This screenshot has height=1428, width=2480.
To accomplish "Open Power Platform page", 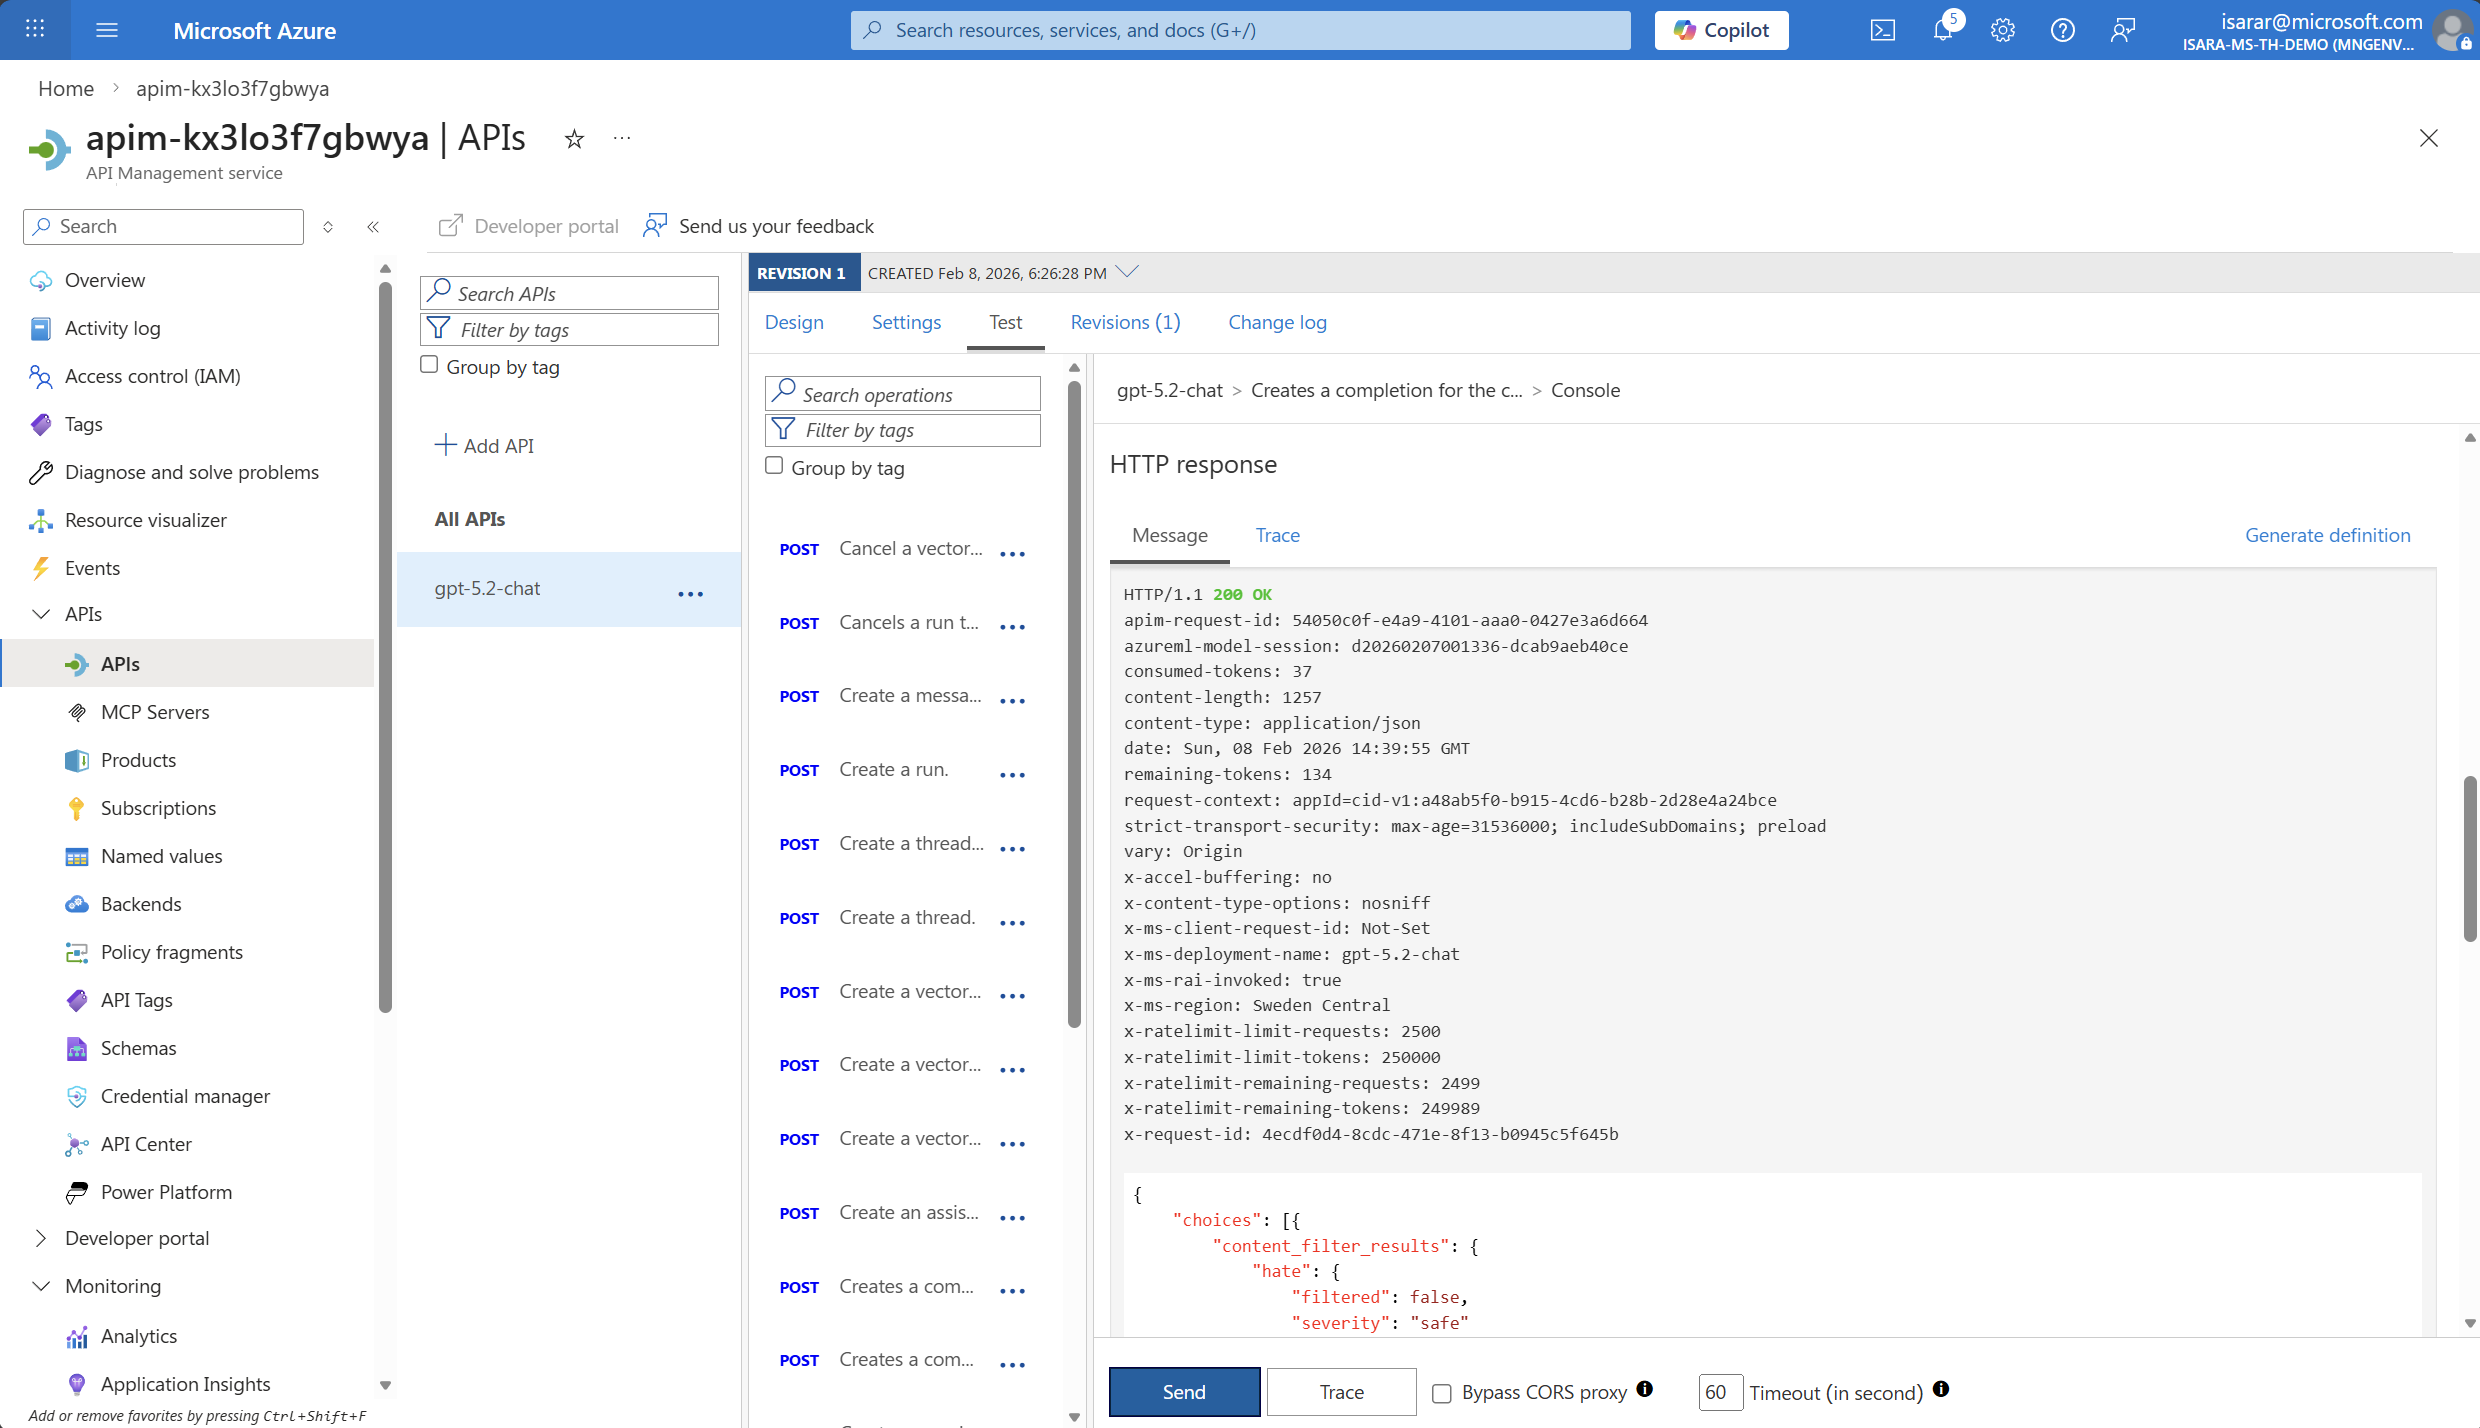I will (x=166, y=1192).
